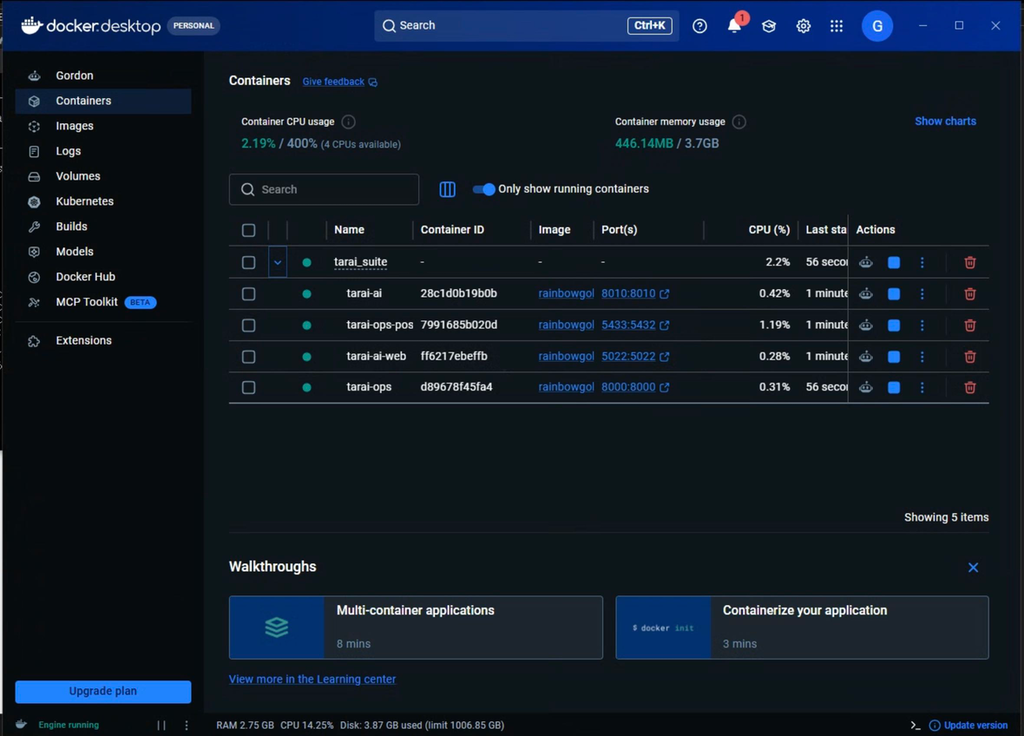Open Gordon in the sidebar
Viewport: 1024px width, 736px height.
tap(103, 76)
